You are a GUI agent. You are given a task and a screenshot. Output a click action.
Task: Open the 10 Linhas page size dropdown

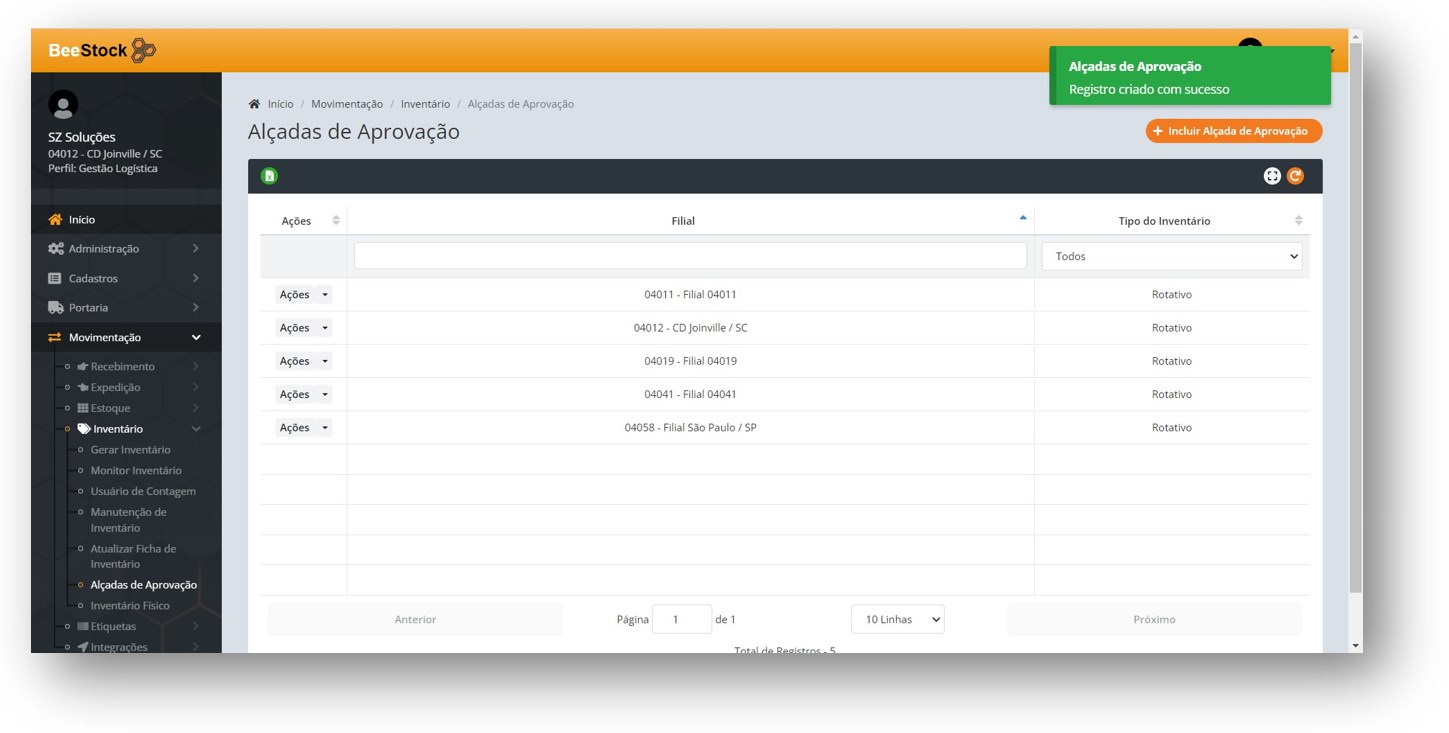pos(897,619)
